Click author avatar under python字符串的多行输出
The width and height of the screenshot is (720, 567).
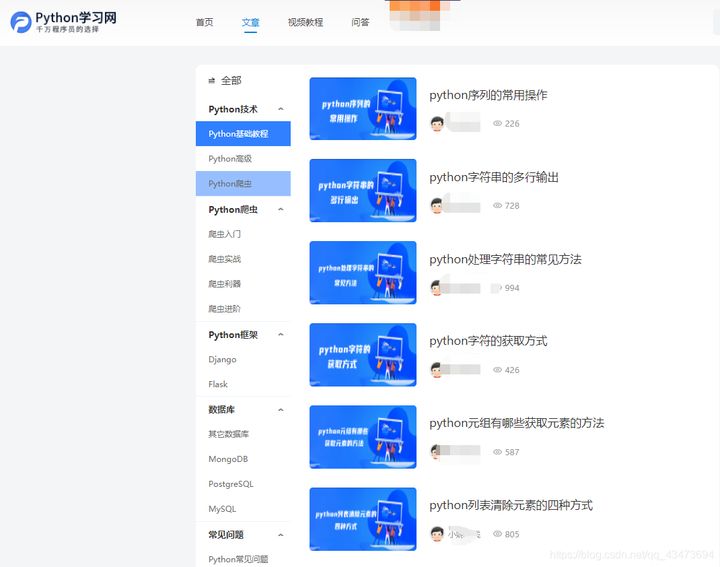(x=437, y=206)
